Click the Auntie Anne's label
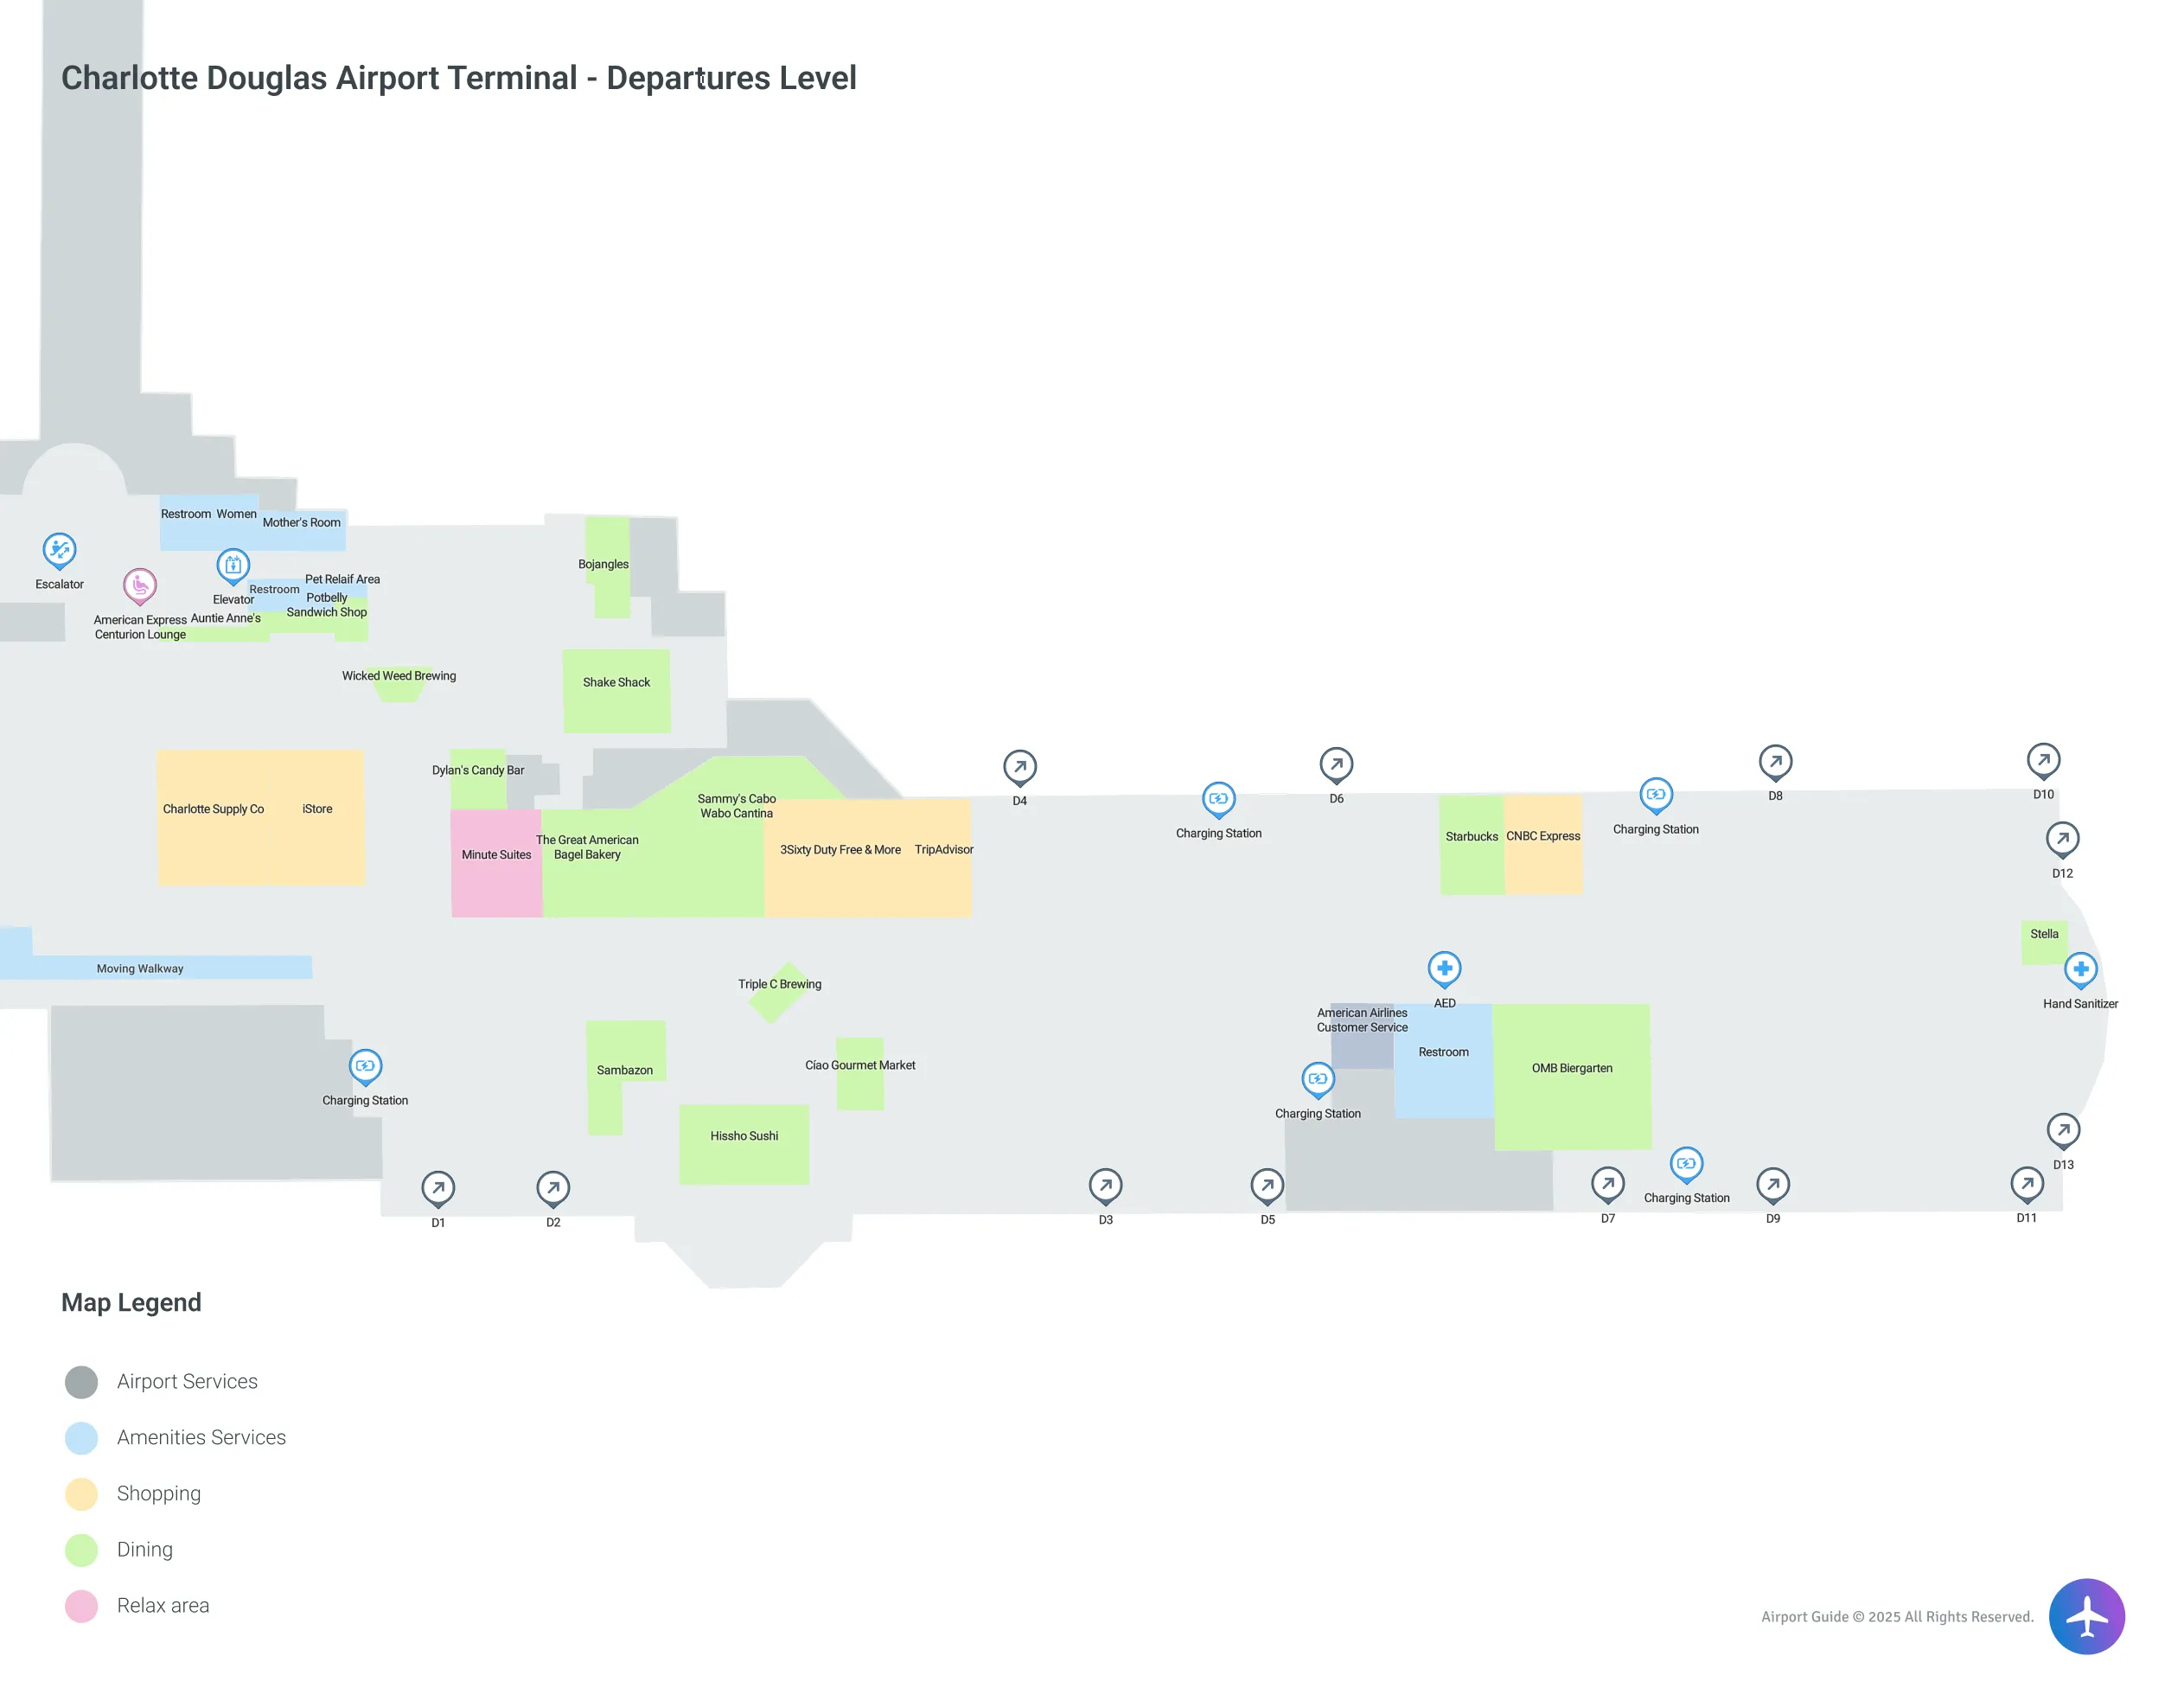The image size is (2184, 1688). click(225, 618)
